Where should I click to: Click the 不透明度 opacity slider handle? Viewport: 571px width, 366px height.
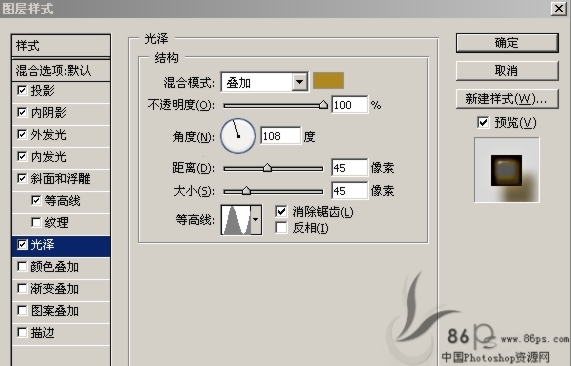323,105
